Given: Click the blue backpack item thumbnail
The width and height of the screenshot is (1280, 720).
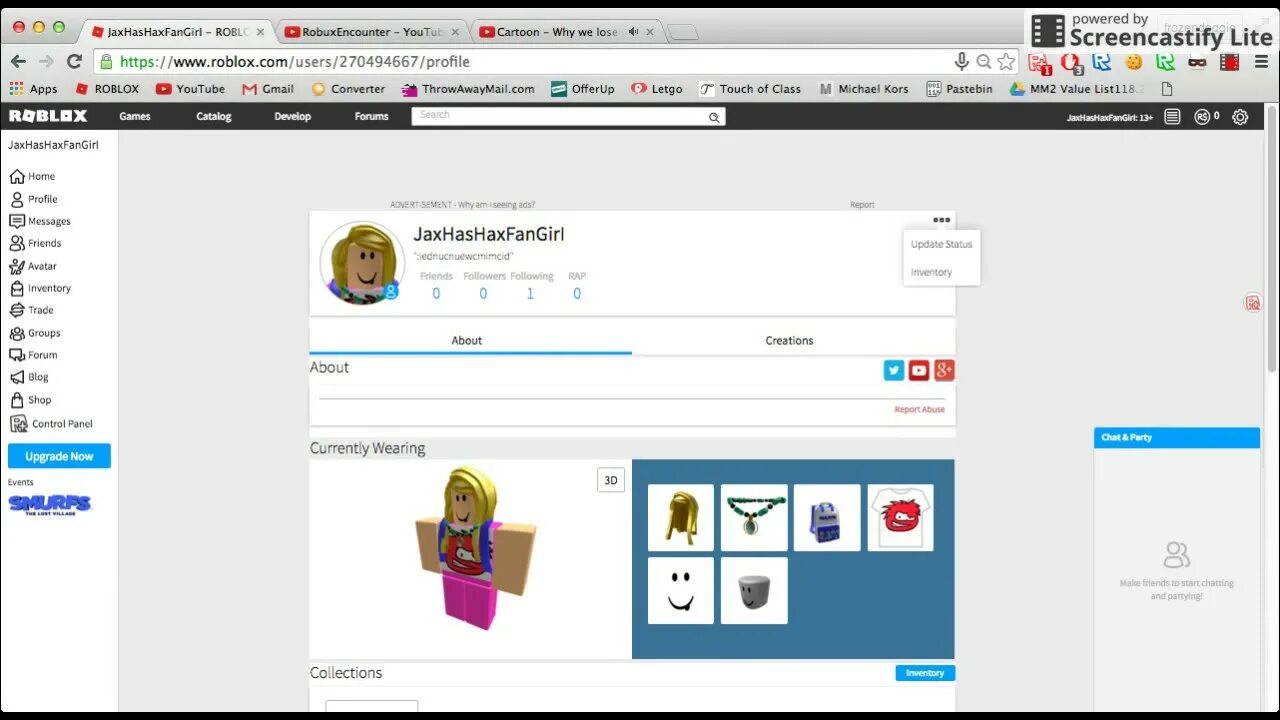Looking at the screenshot, I should tap(827, 518).
